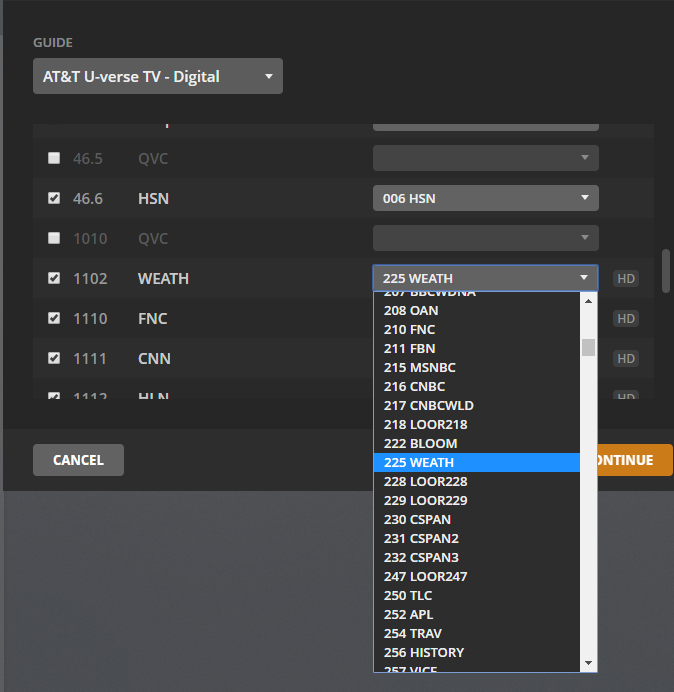Uncheck the 1110 FNC channel checkbox
674x692 pixels.
coord(54,318)
